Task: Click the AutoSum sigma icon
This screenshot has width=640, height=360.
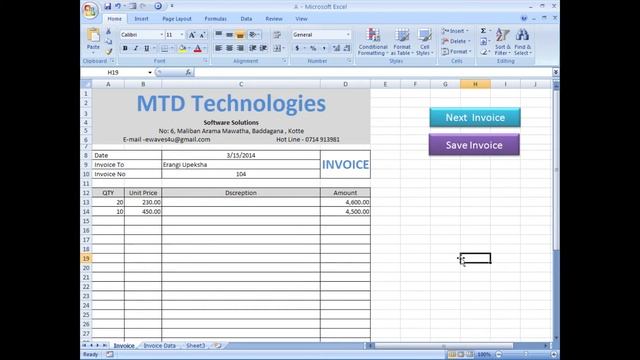Action: 483,31
